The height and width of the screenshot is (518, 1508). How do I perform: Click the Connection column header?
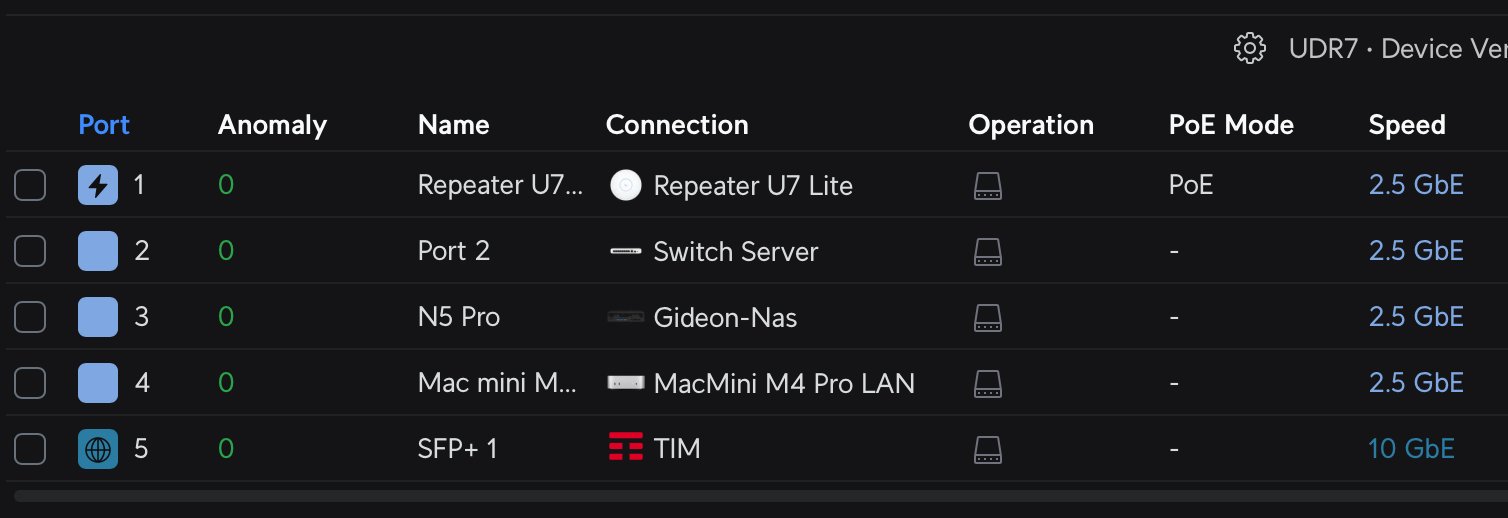tap(677, 125)
